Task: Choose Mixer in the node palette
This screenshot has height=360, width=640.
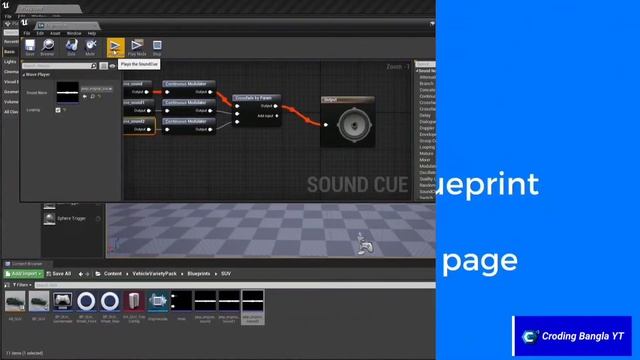Action: point(425,160)
